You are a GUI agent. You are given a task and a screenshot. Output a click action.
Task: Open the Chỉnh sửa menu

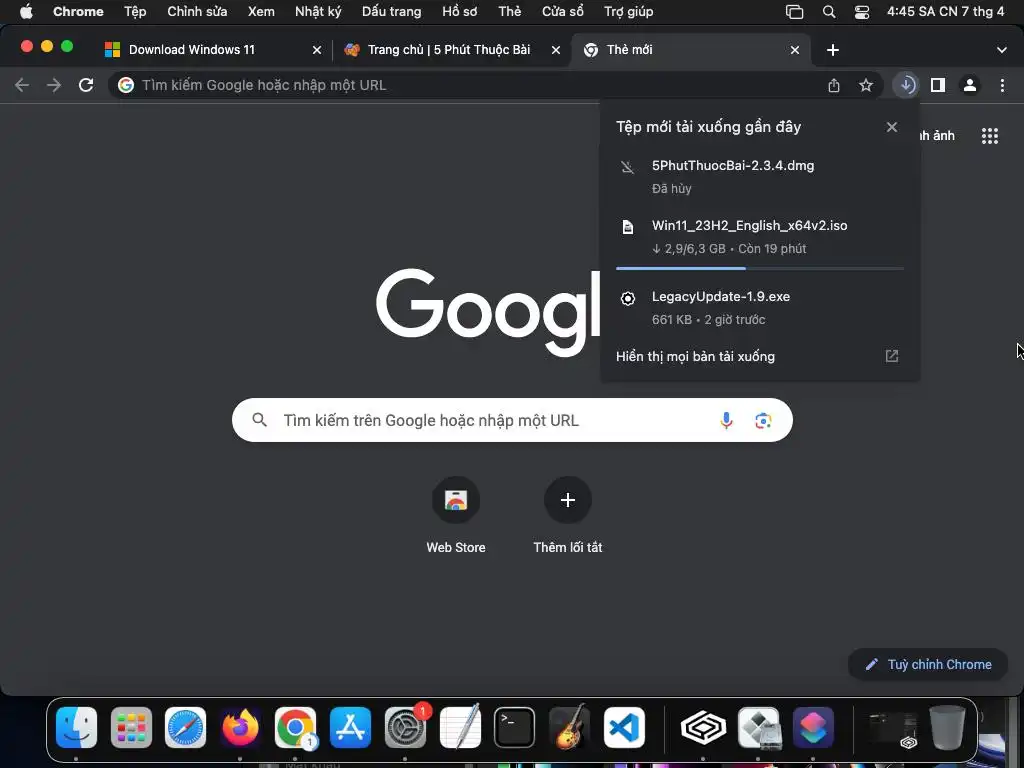point(197,11)
